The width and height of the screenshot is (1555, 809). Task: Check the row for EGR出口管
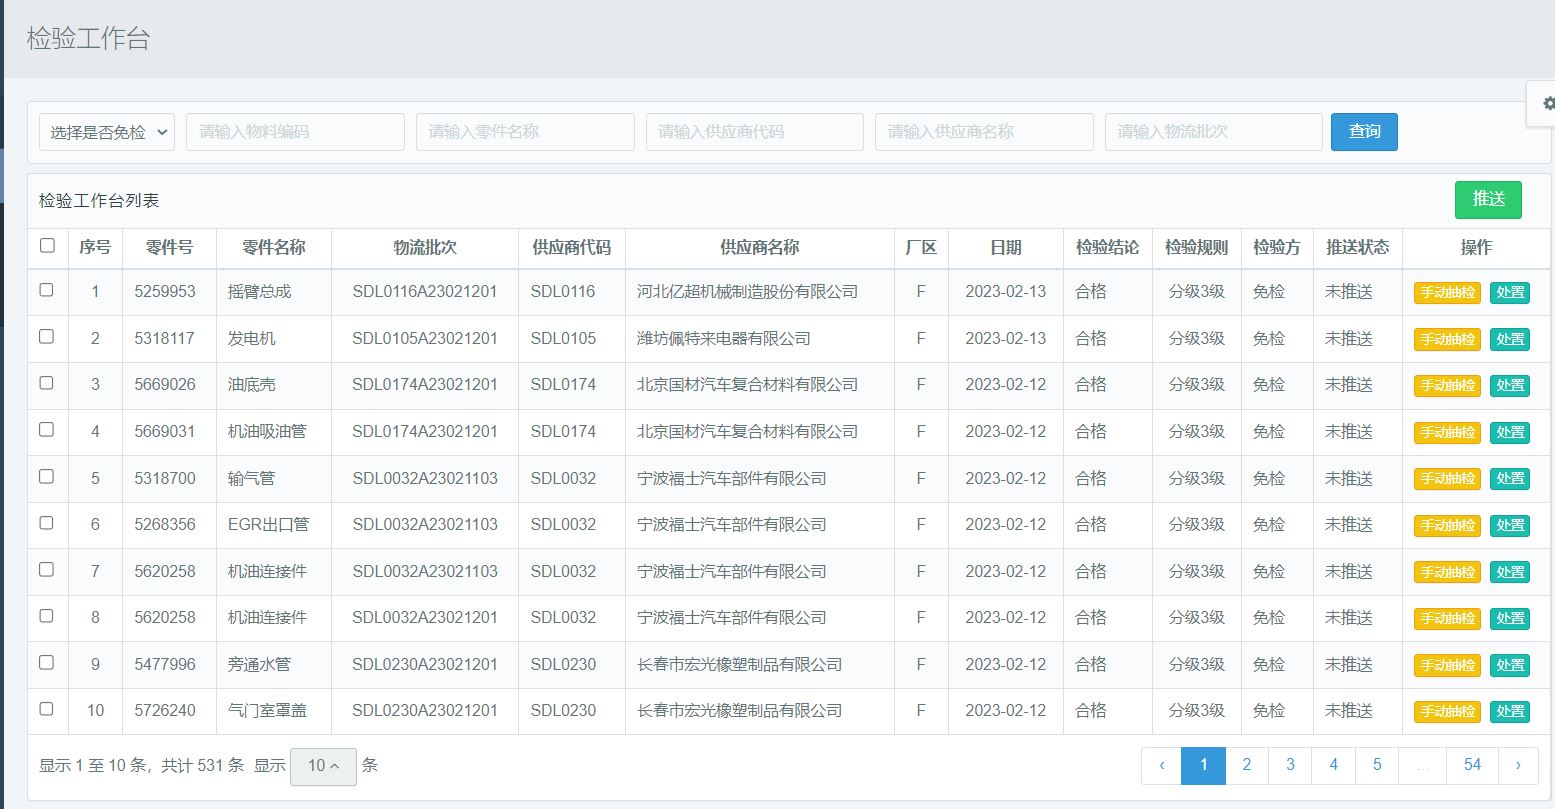tap(46, 523)
